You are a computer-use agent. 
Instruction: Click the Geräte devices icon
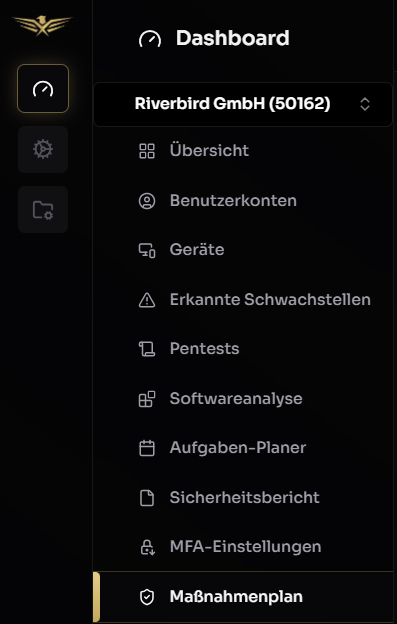147,250
